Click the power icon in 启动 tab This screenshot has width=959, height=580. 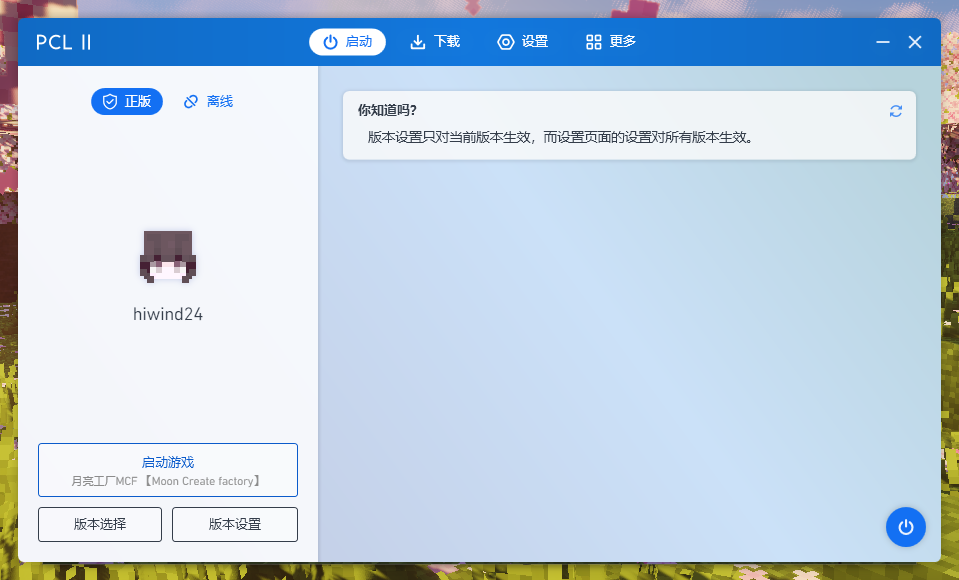330,42
